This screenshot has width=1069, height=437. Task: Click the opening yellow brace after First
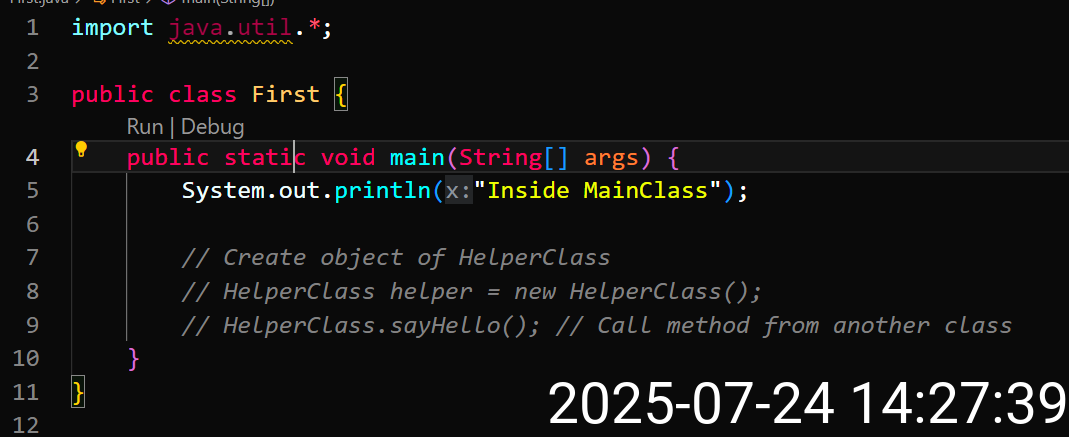tap(341, 95)
